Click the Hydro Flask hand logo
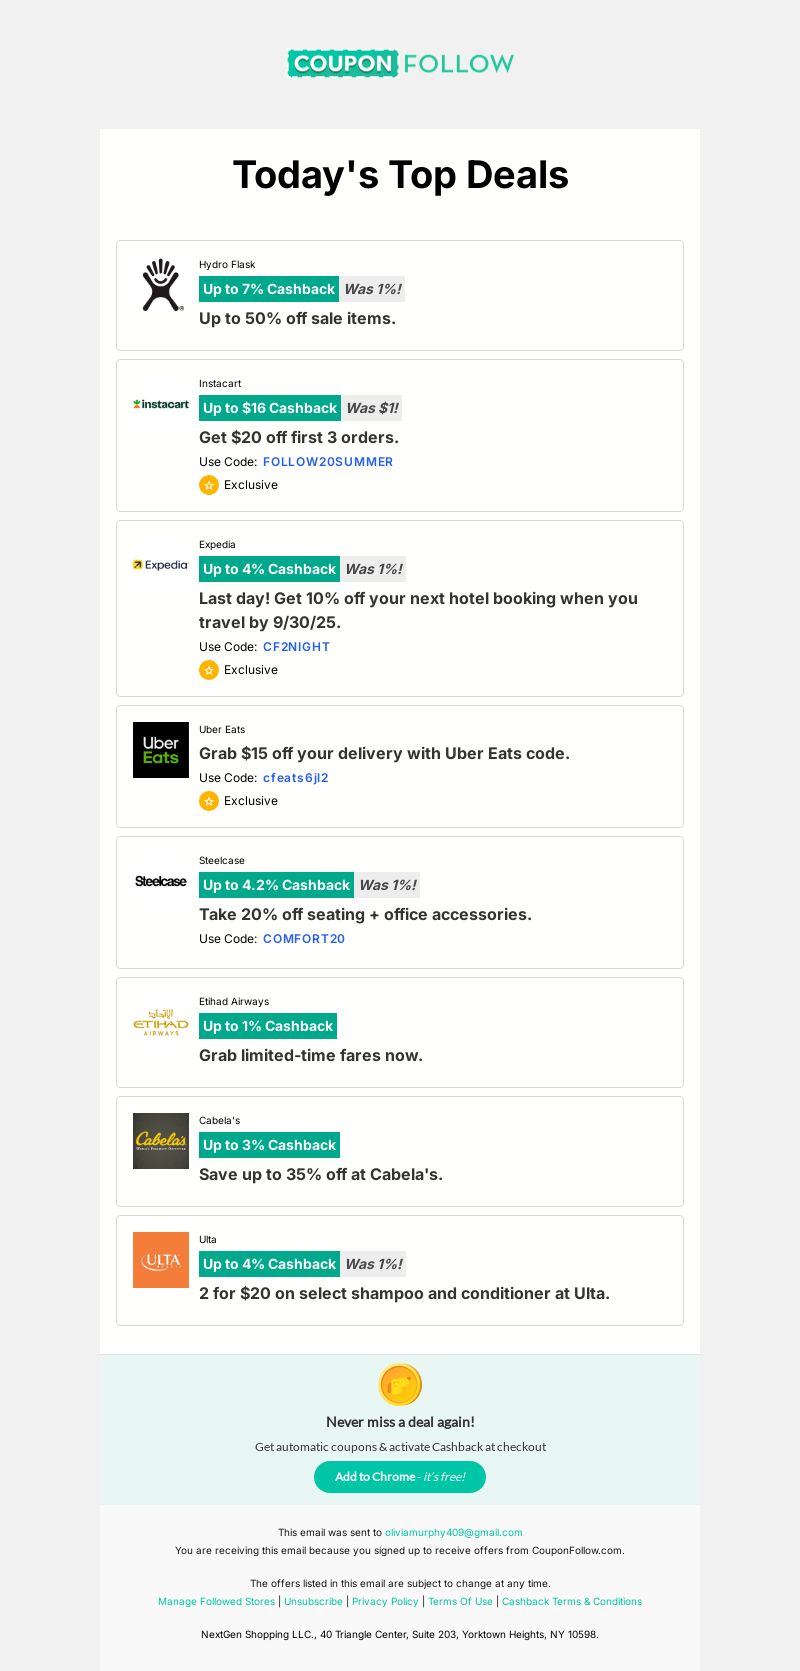 point(161,285)
